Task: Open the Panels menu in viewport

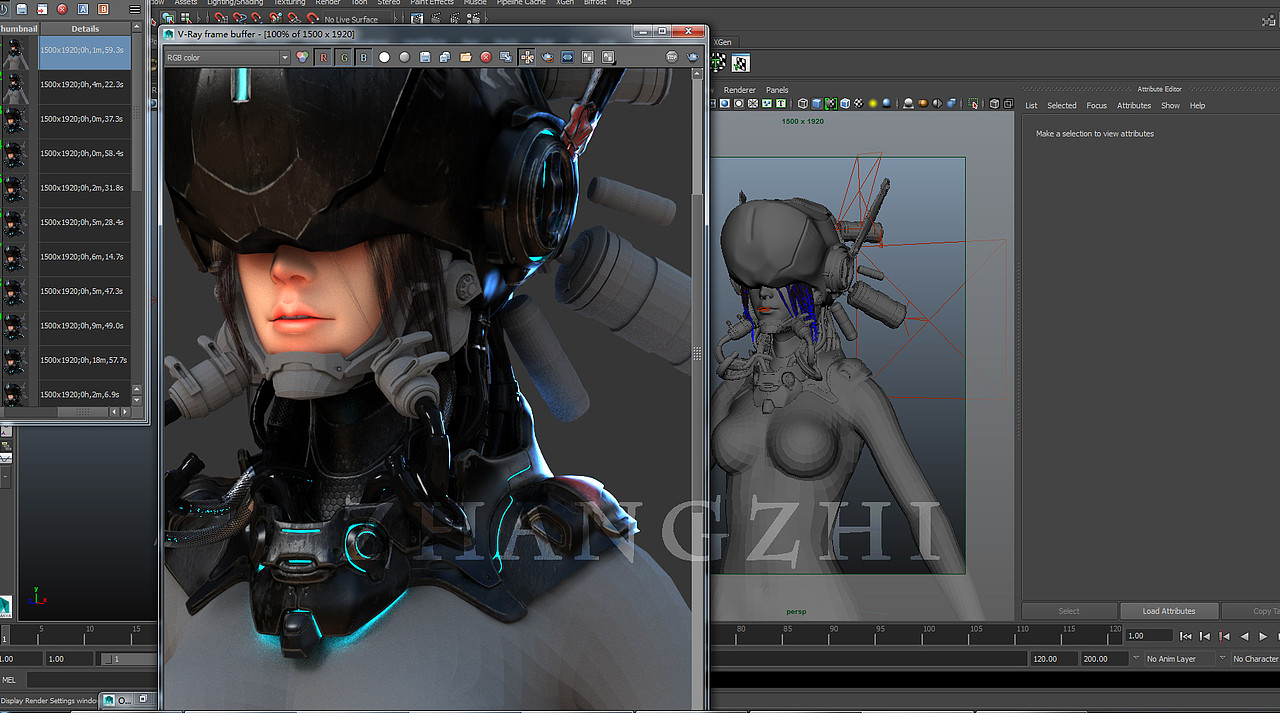Action: pos(777,90)
